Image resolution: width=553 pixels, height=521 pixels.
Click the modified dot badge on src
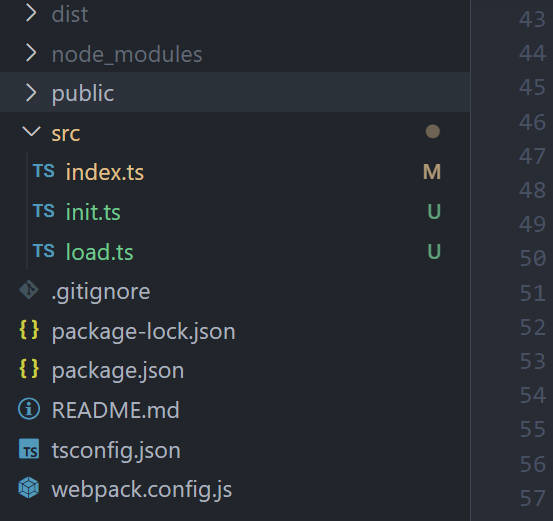pos(432,132)
